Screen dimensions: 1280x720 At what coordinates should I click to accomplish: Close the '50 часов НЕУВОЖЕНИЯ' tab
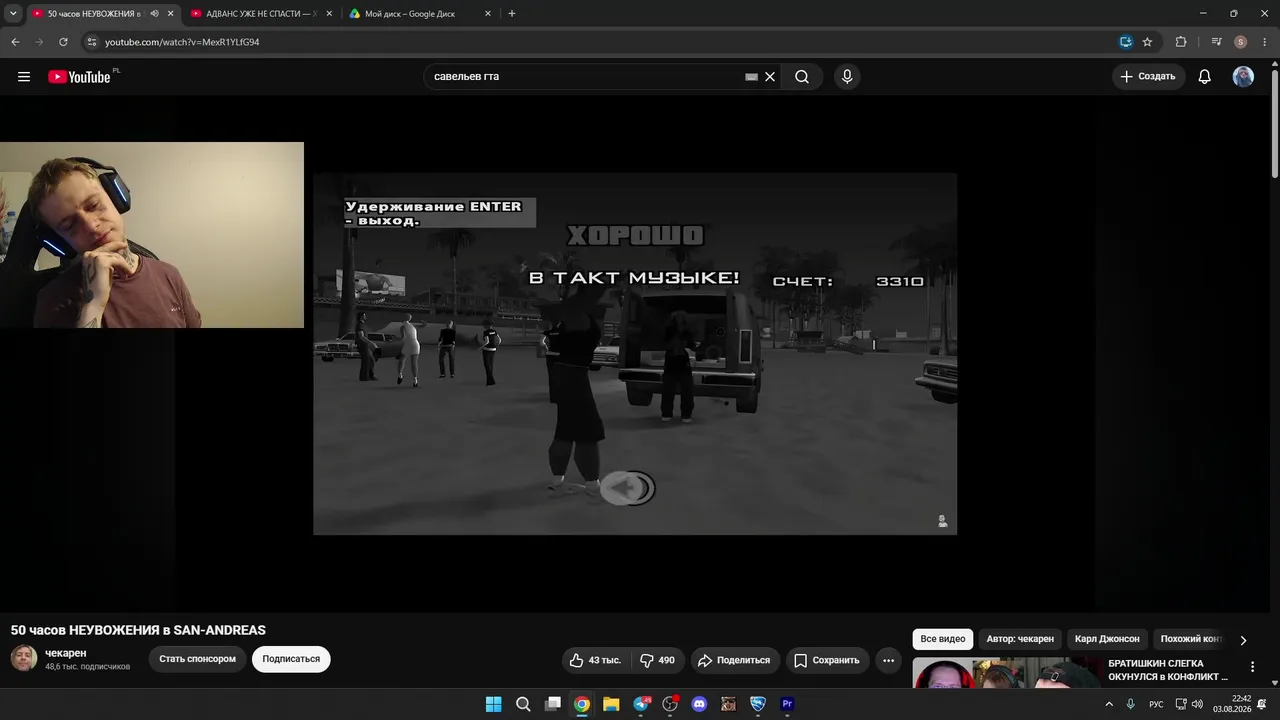171,14
